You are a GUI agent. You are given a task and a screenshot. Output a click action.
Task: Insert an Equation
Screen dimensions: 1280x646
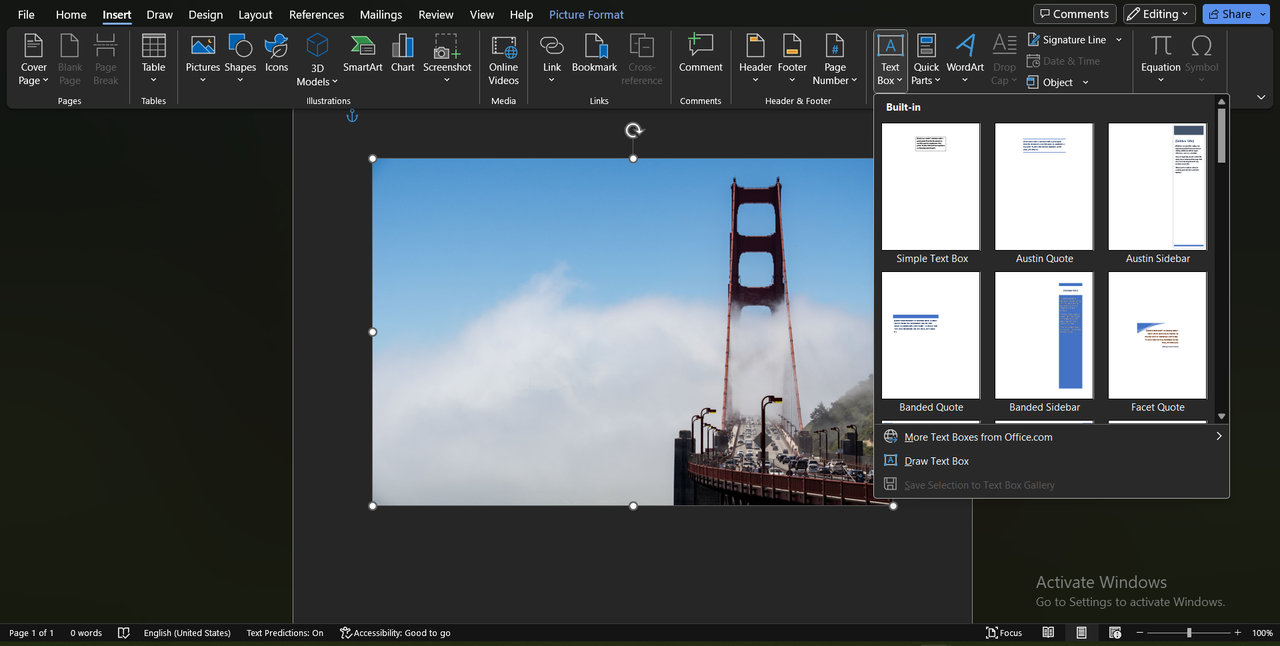pyautogui.click(x=1161, y=60)
